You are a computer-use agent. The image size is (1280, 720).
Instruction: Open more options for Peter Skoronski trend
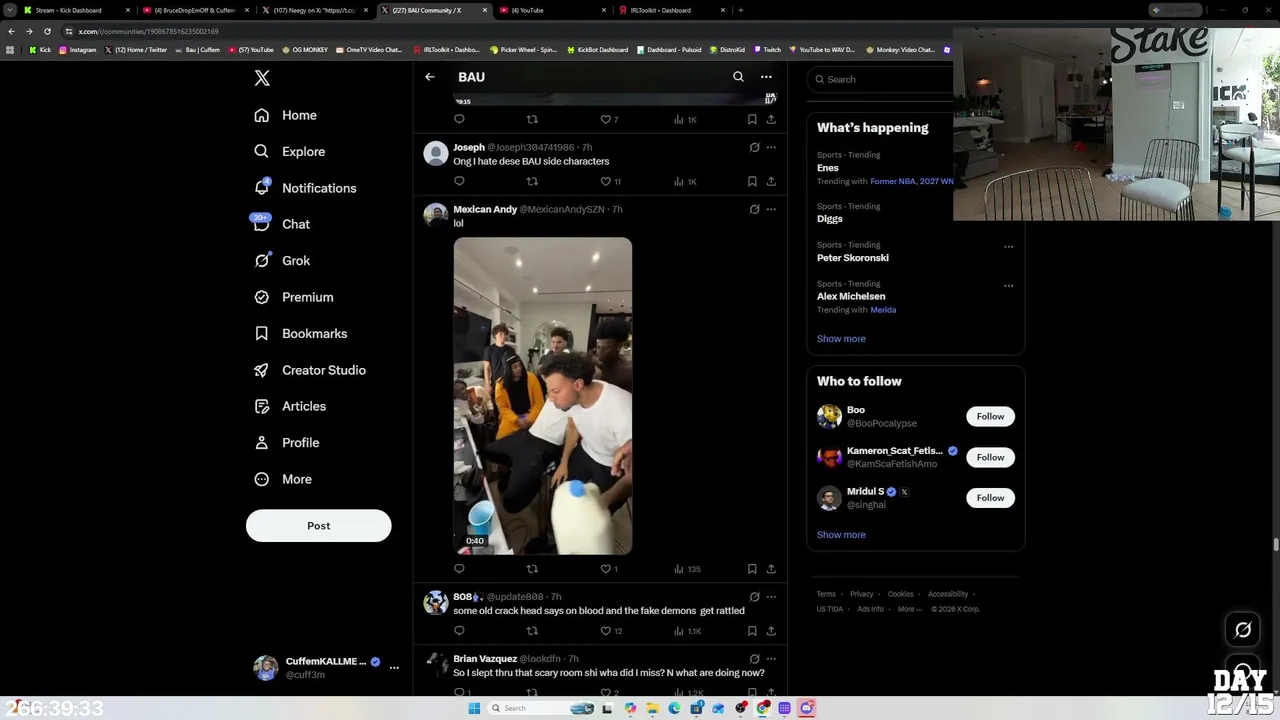coord(1008,246)
